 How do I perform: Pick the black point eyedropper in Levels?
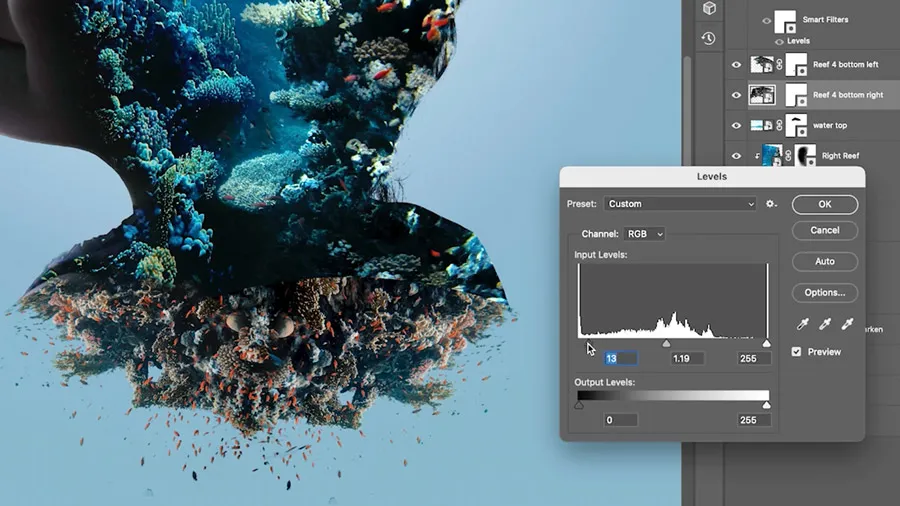802,324
